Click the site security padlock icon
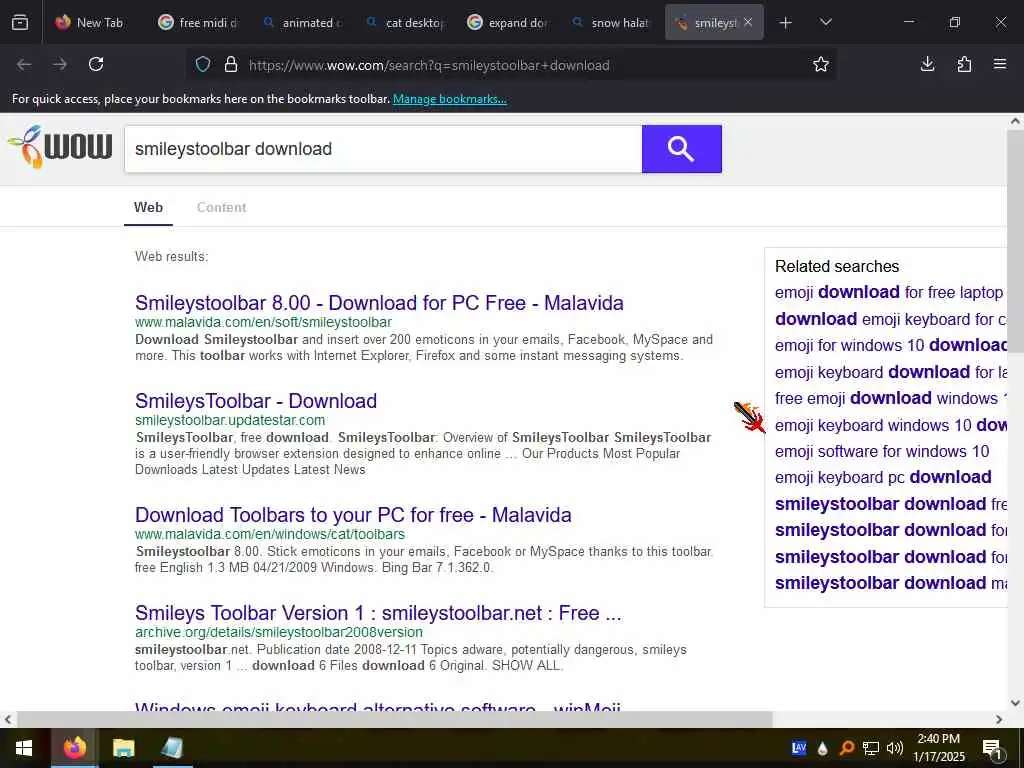Screen dimensions: 1024x768 pyautogui.click(x=231, y=64)
